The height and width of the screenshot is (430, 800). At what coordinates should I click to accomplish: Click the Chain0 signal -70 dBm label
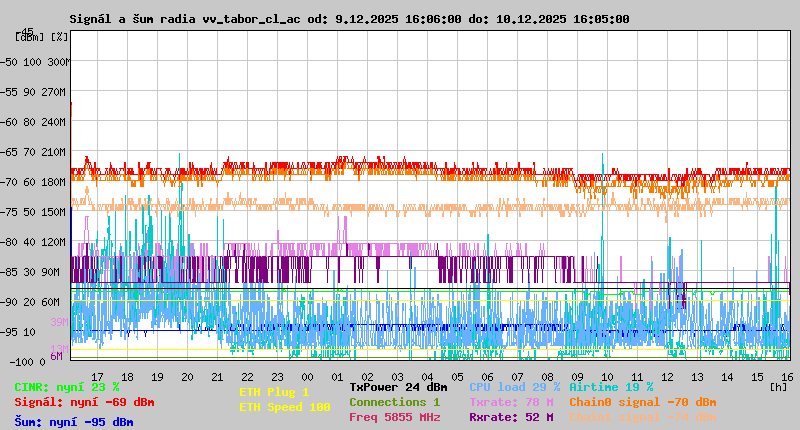642,402
